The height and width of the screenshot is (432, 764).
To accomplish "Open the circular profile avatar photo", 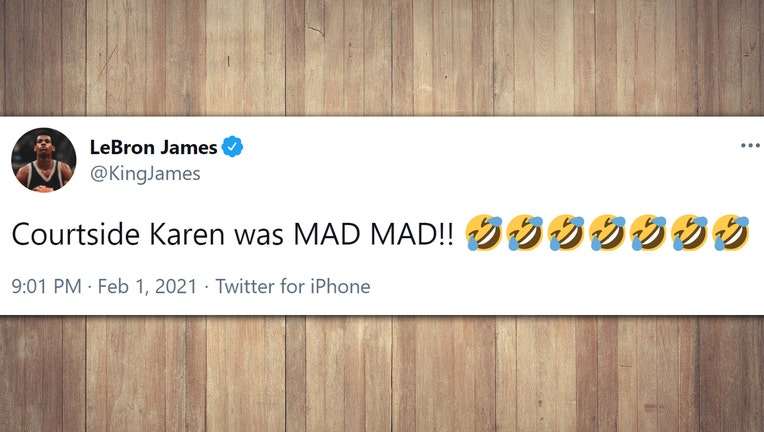I will pyautogui.click(x=44, y=160).
